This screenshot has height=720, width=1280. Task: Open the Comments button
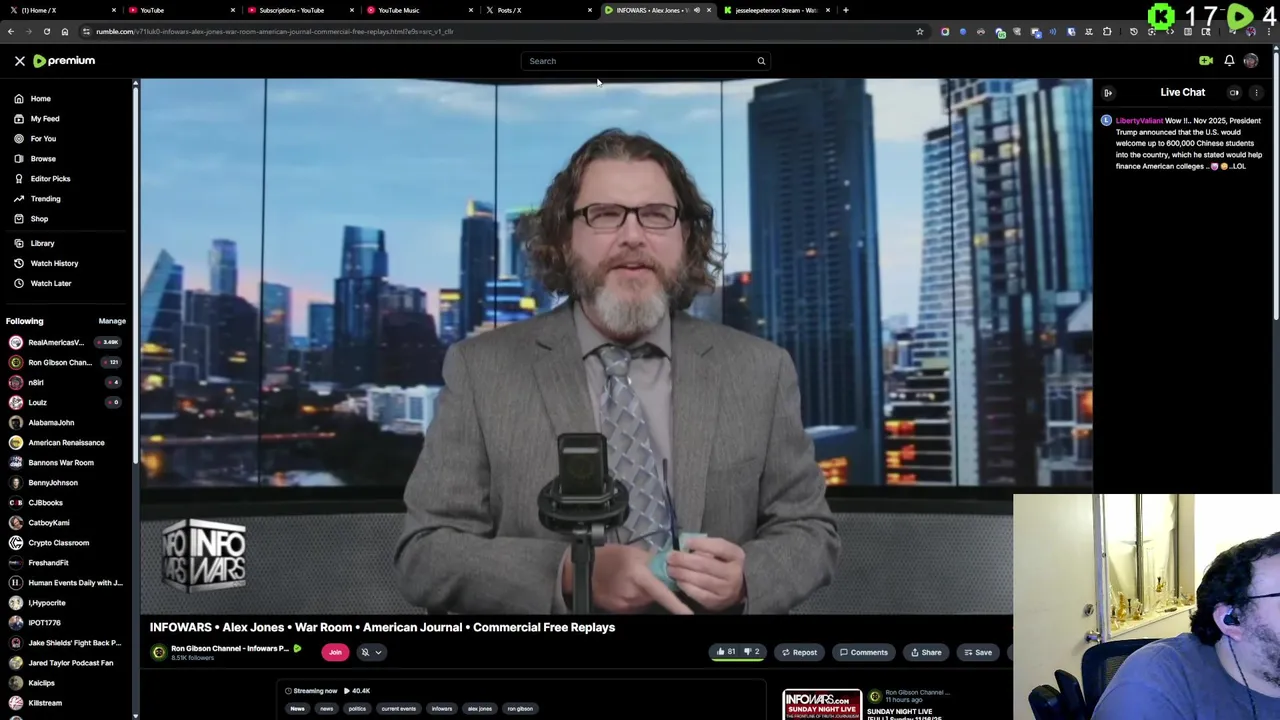point(863,652)
